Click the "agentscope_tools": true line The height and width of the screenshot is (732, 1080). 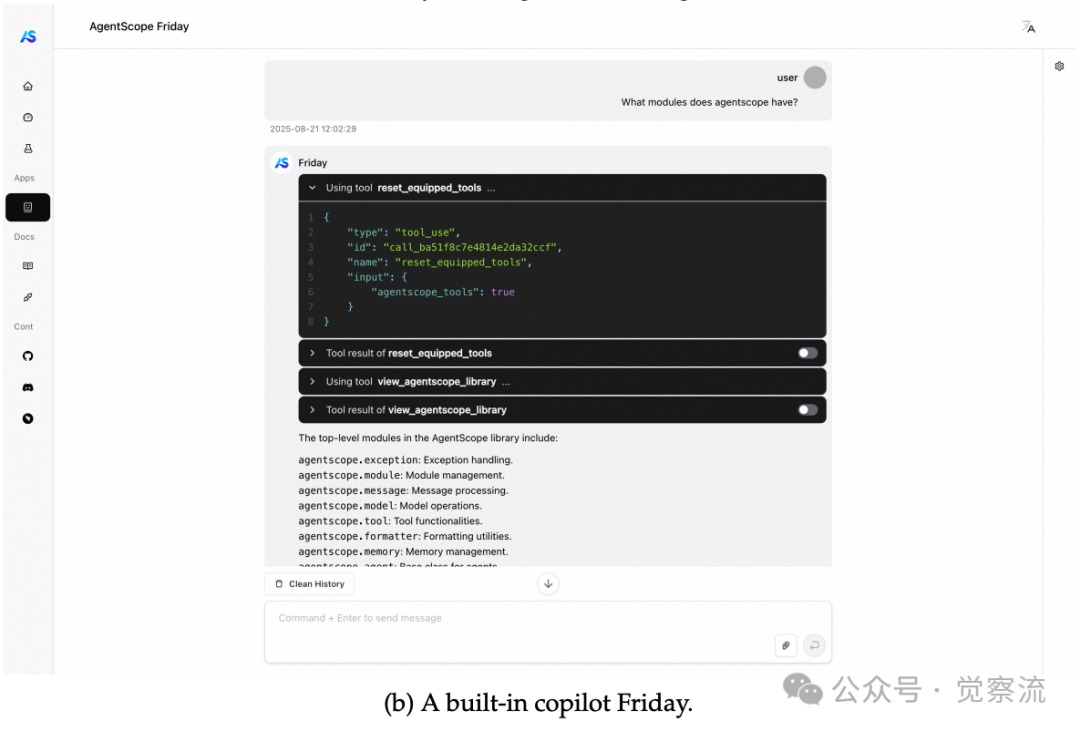click(x=443, y=292)
